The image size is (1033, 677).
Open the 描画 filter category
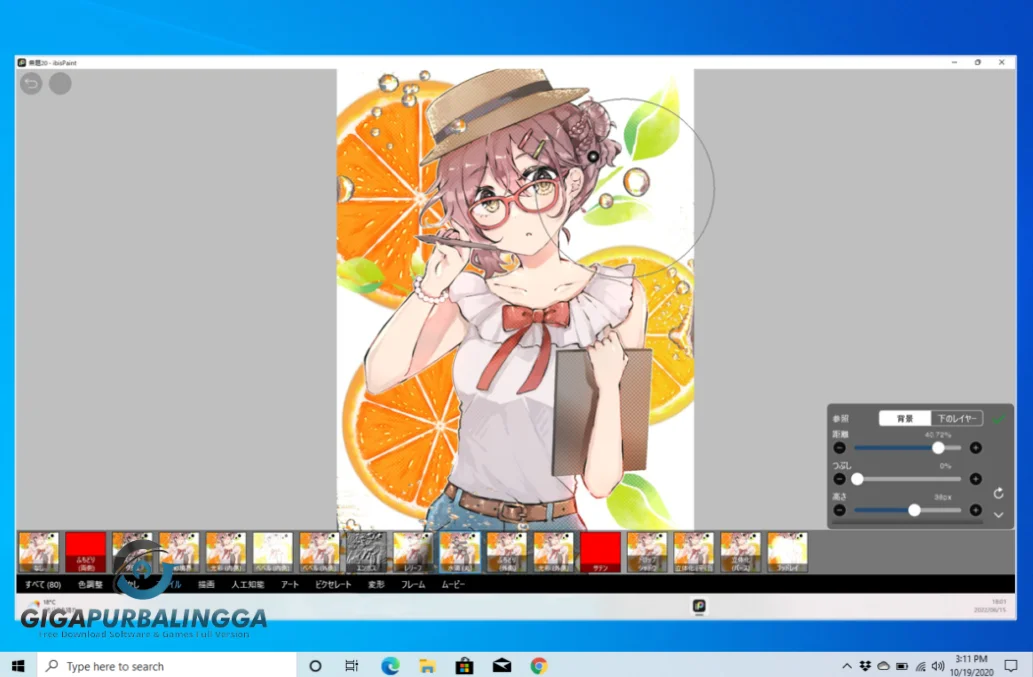pyautogui.click(x=206, y=584)
